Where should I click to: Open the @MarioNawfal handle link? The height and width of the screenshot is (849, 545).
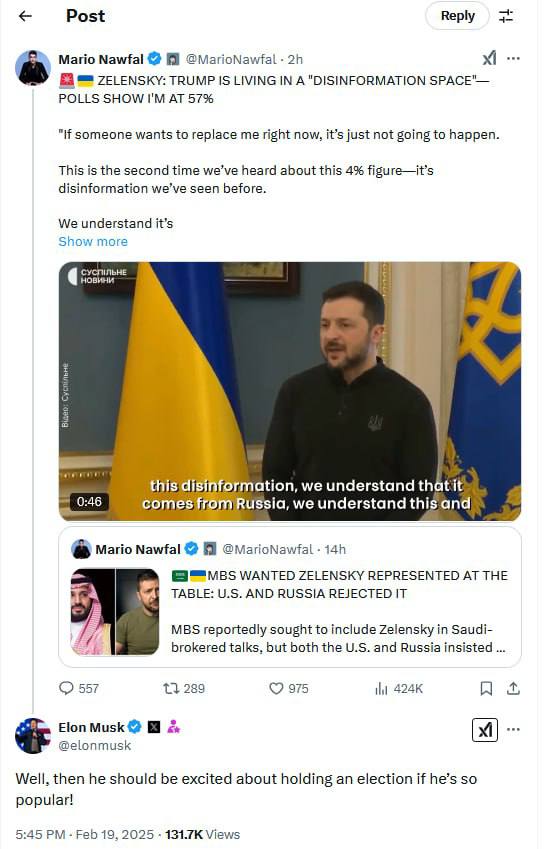pos(231,59)
